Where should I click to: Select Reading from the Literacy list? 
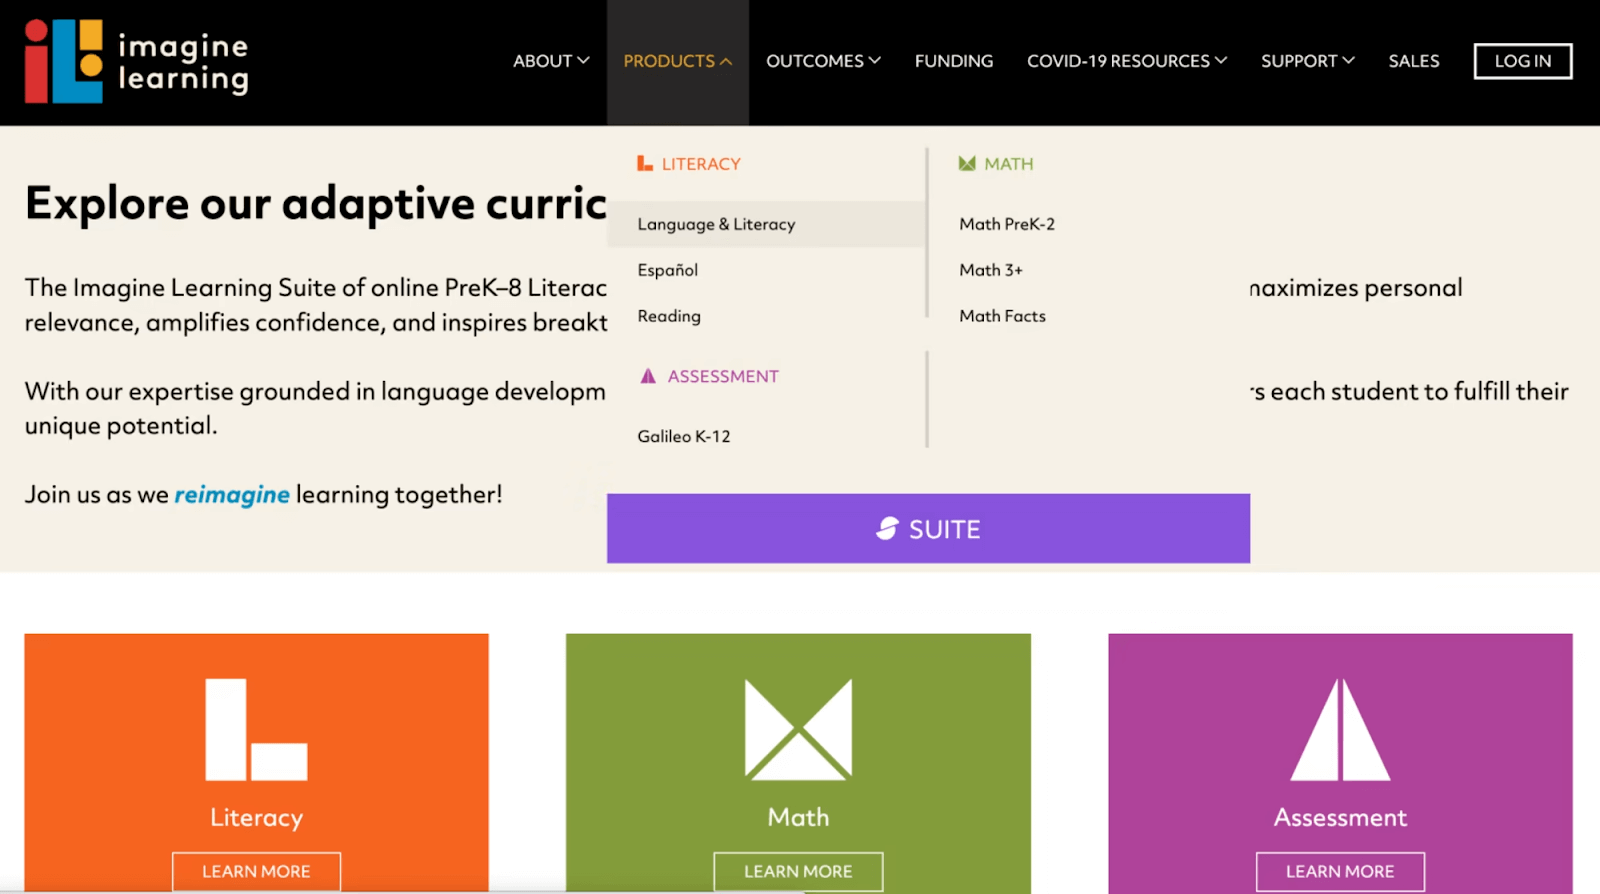click(x=669, y=316)
